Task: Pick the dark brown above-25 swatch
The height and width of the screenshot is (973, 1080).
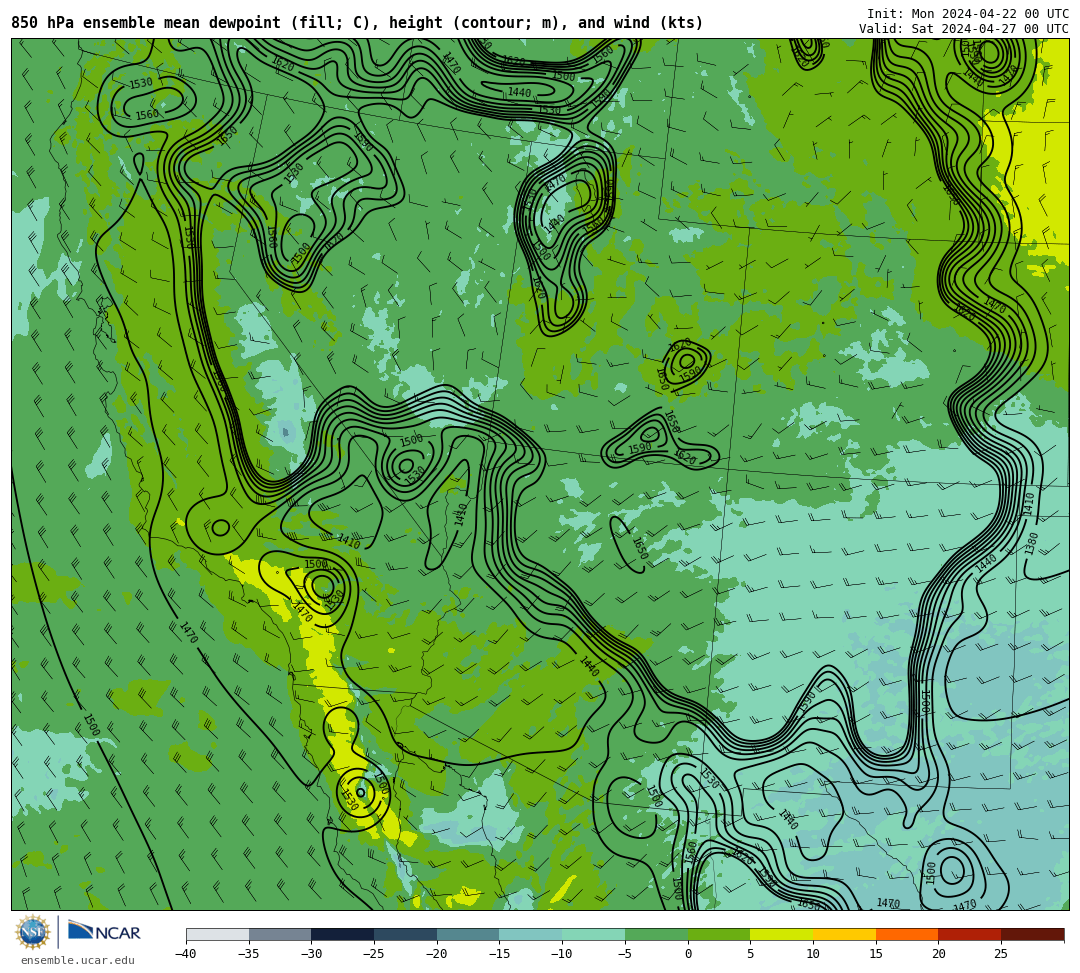Action: pyautogui.click(x=1032, y=934)
